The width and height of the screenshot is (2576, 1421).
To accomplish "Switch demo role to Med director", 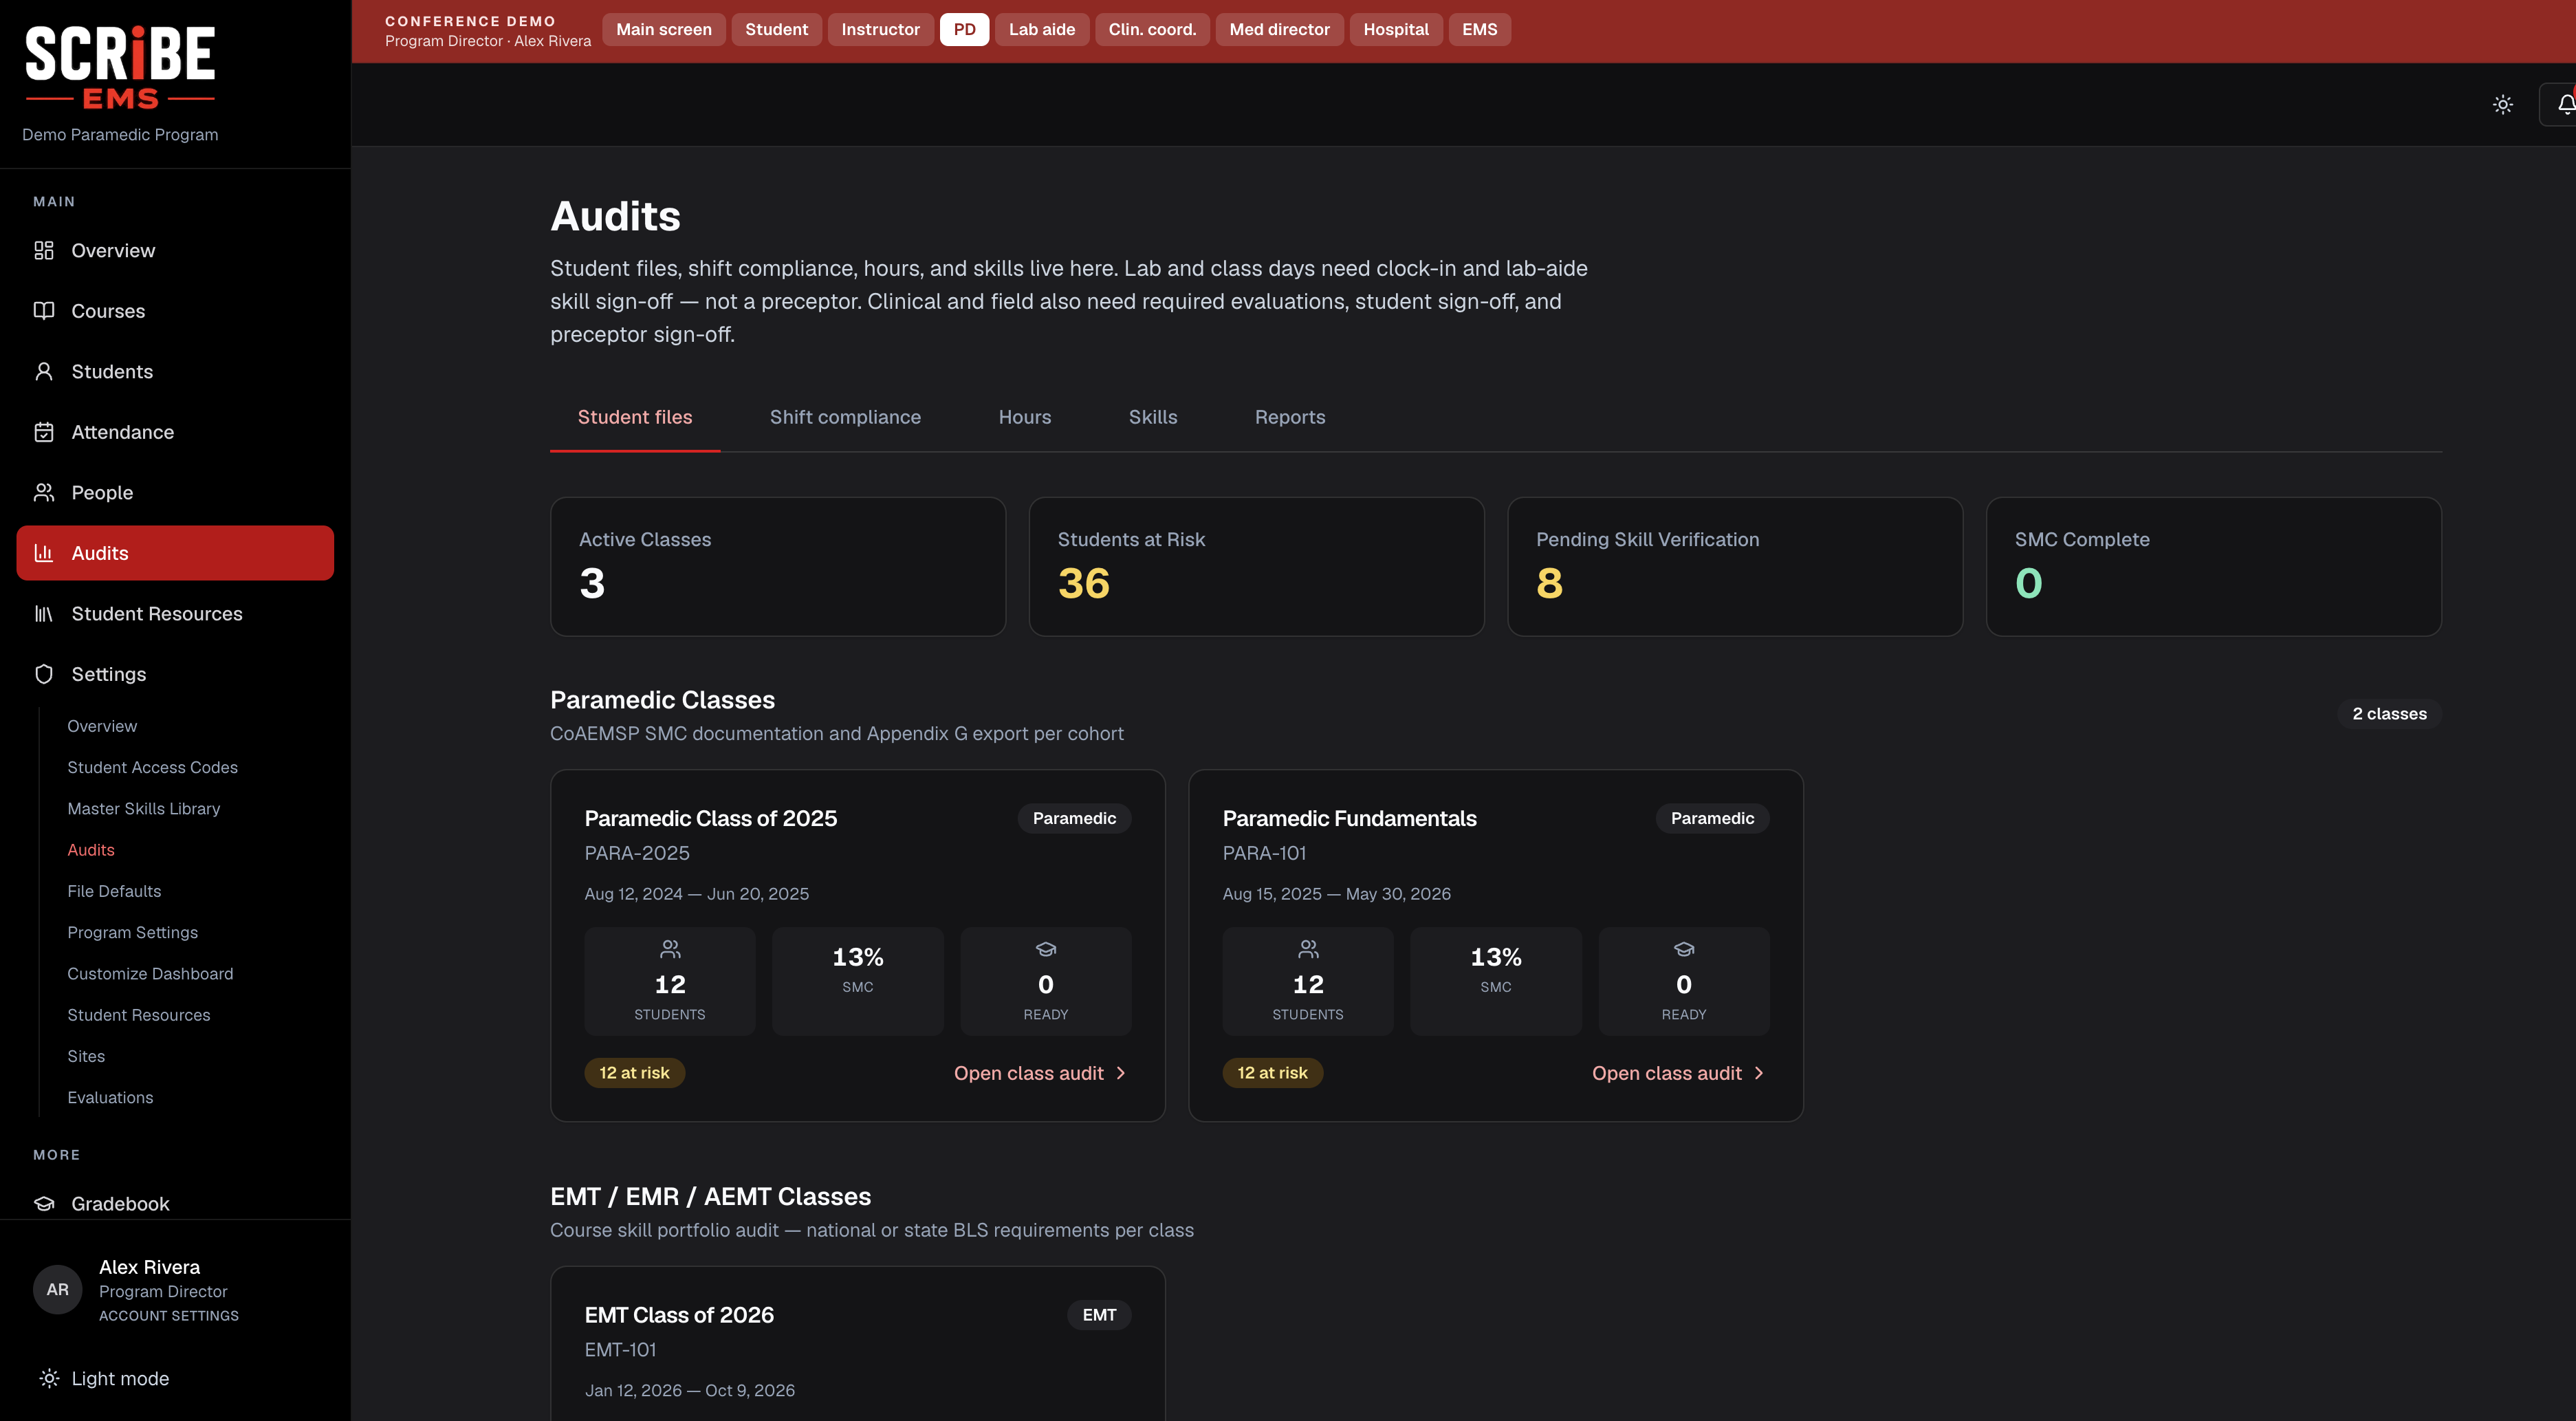I will pyautogui.click(x=1279, y=29).
